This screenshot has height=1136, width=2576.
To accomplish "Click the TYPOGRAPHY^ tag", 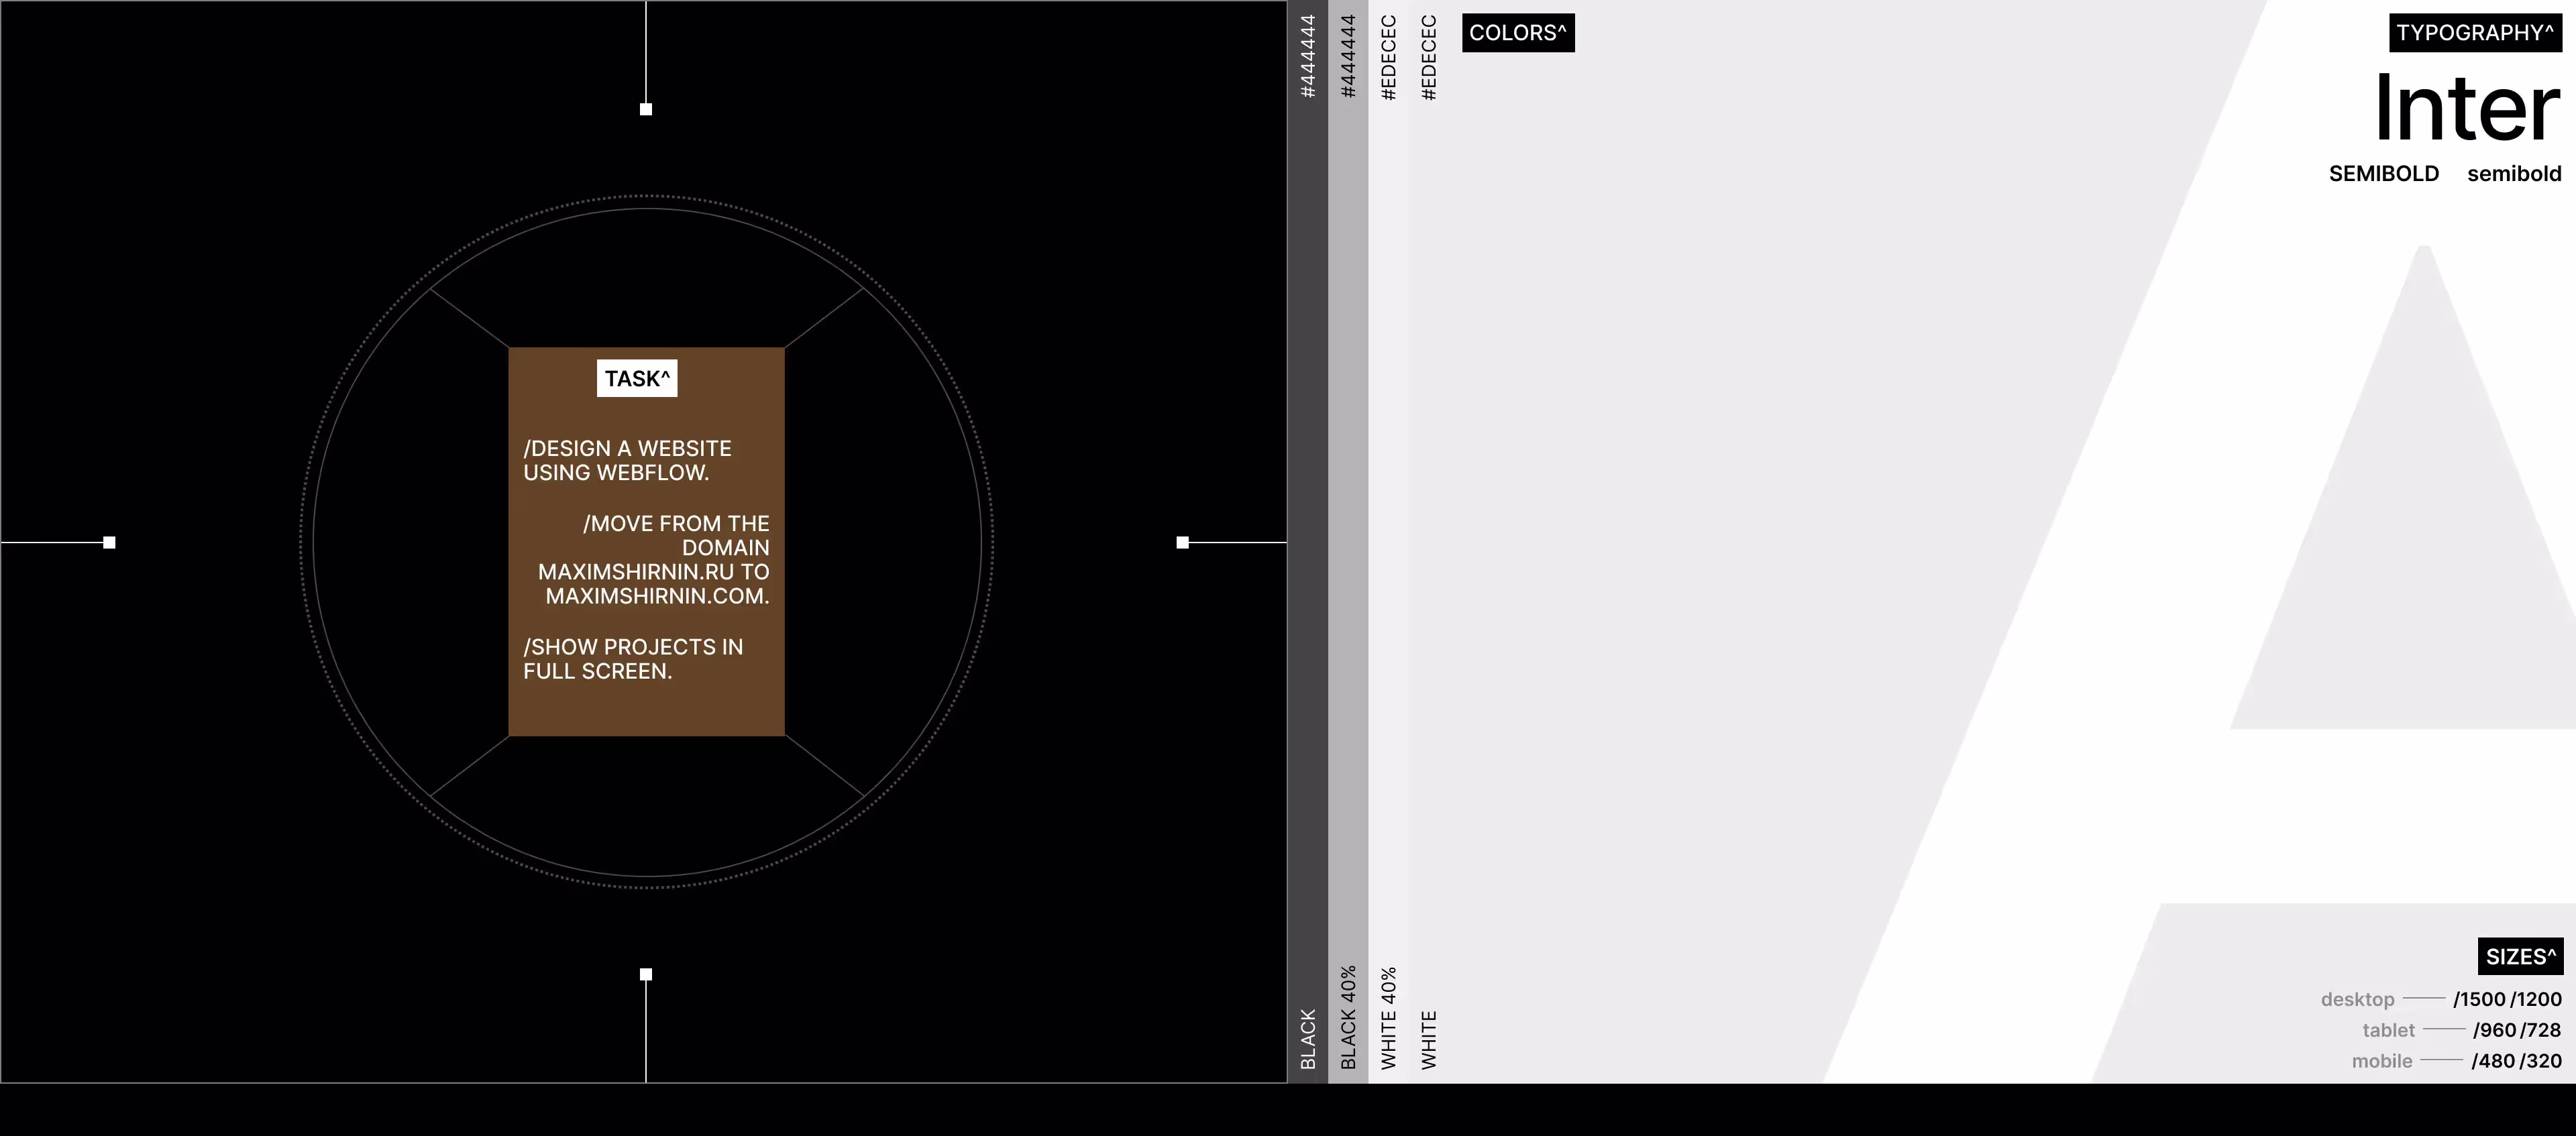I will [2475, 33].
